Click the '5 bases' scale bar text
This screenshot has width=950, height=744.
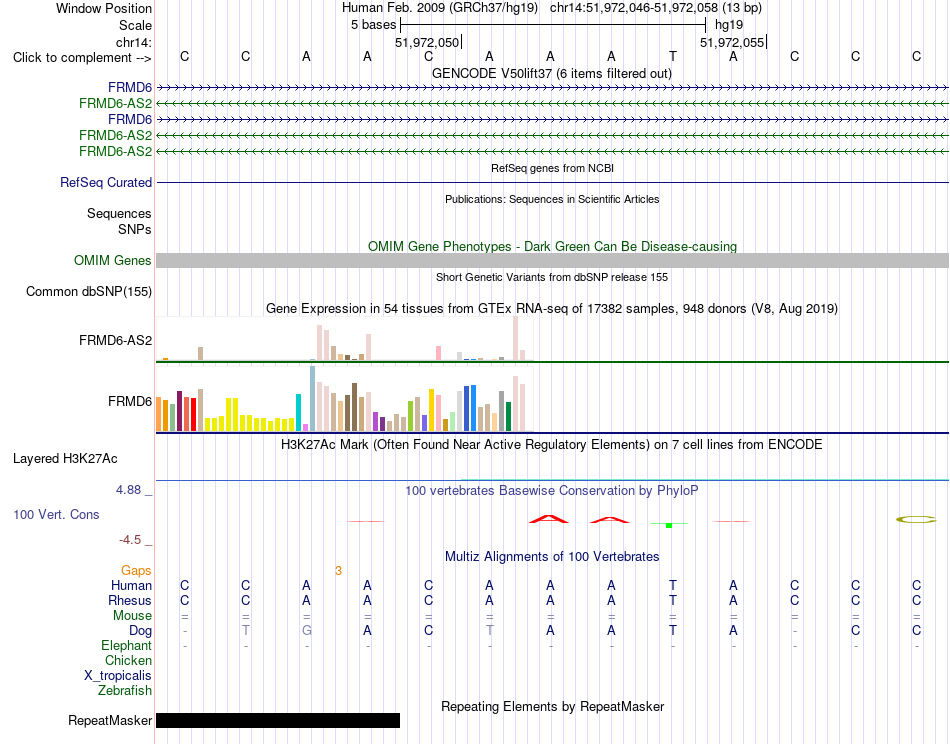[373, 25]
